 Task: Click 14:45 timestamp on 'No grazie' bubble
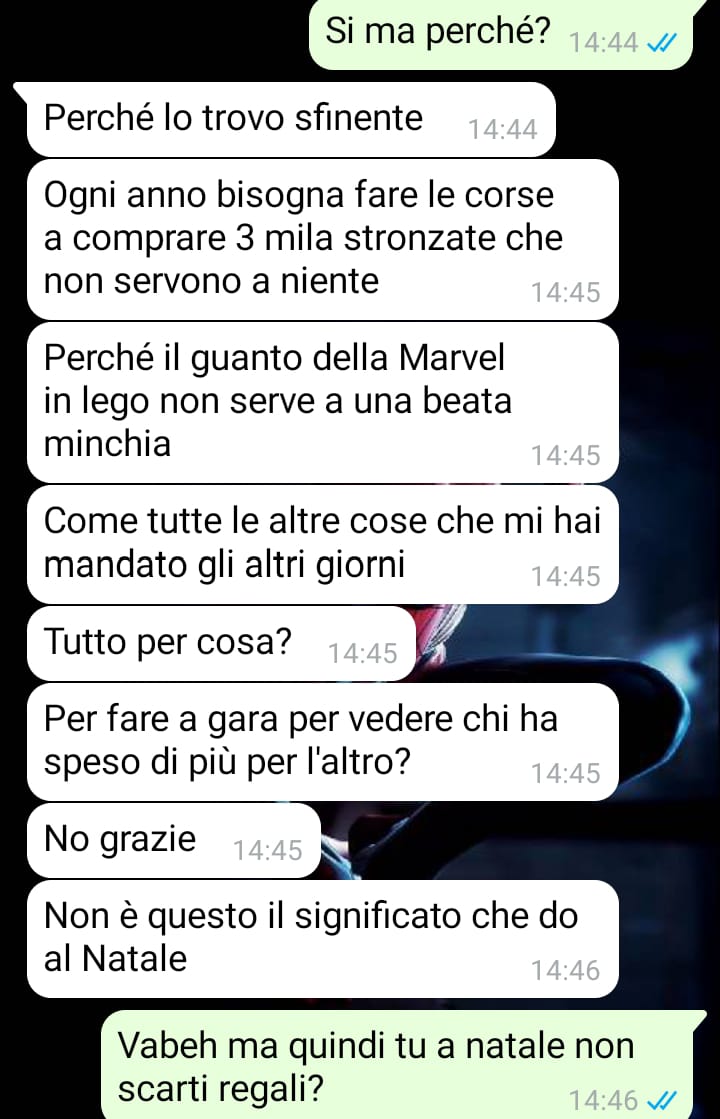point(268,850)
